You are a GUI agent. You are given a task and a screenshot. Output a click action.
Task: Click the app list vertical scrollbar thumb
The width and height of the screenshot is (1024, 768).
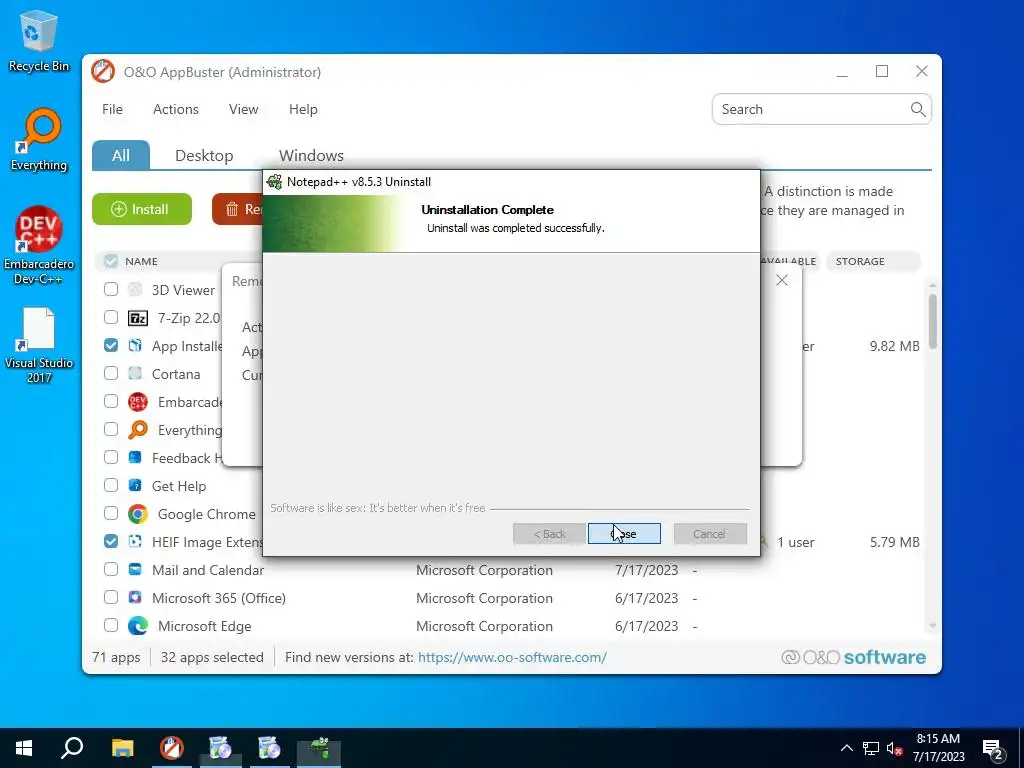(933, 321)
